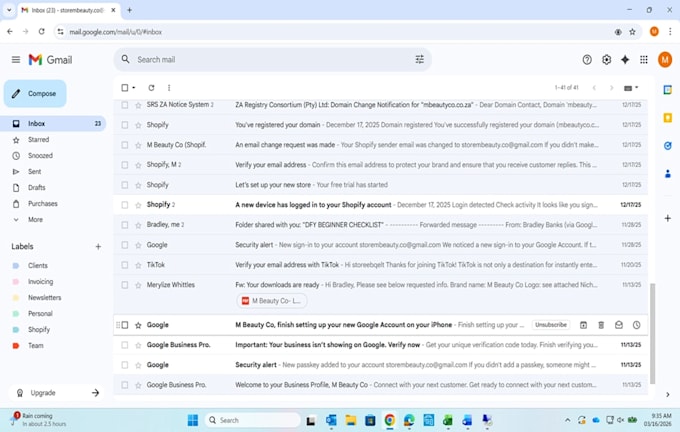Go to the Inbox folder
This screenshot has height=432, width=680.
(54, 124)
